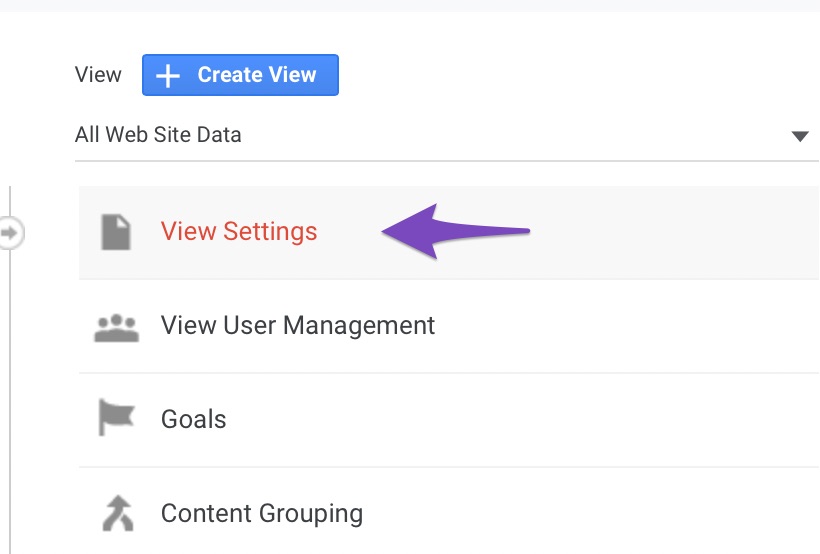Screen dimensions: 820x554
Task: Click the View Settings document icon
Action: 116,232
